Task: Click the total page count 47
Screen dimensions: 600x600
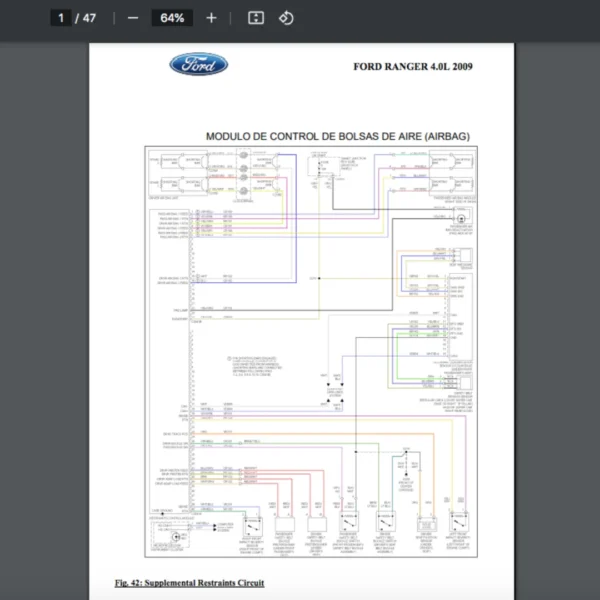Action: coord(89,18)
